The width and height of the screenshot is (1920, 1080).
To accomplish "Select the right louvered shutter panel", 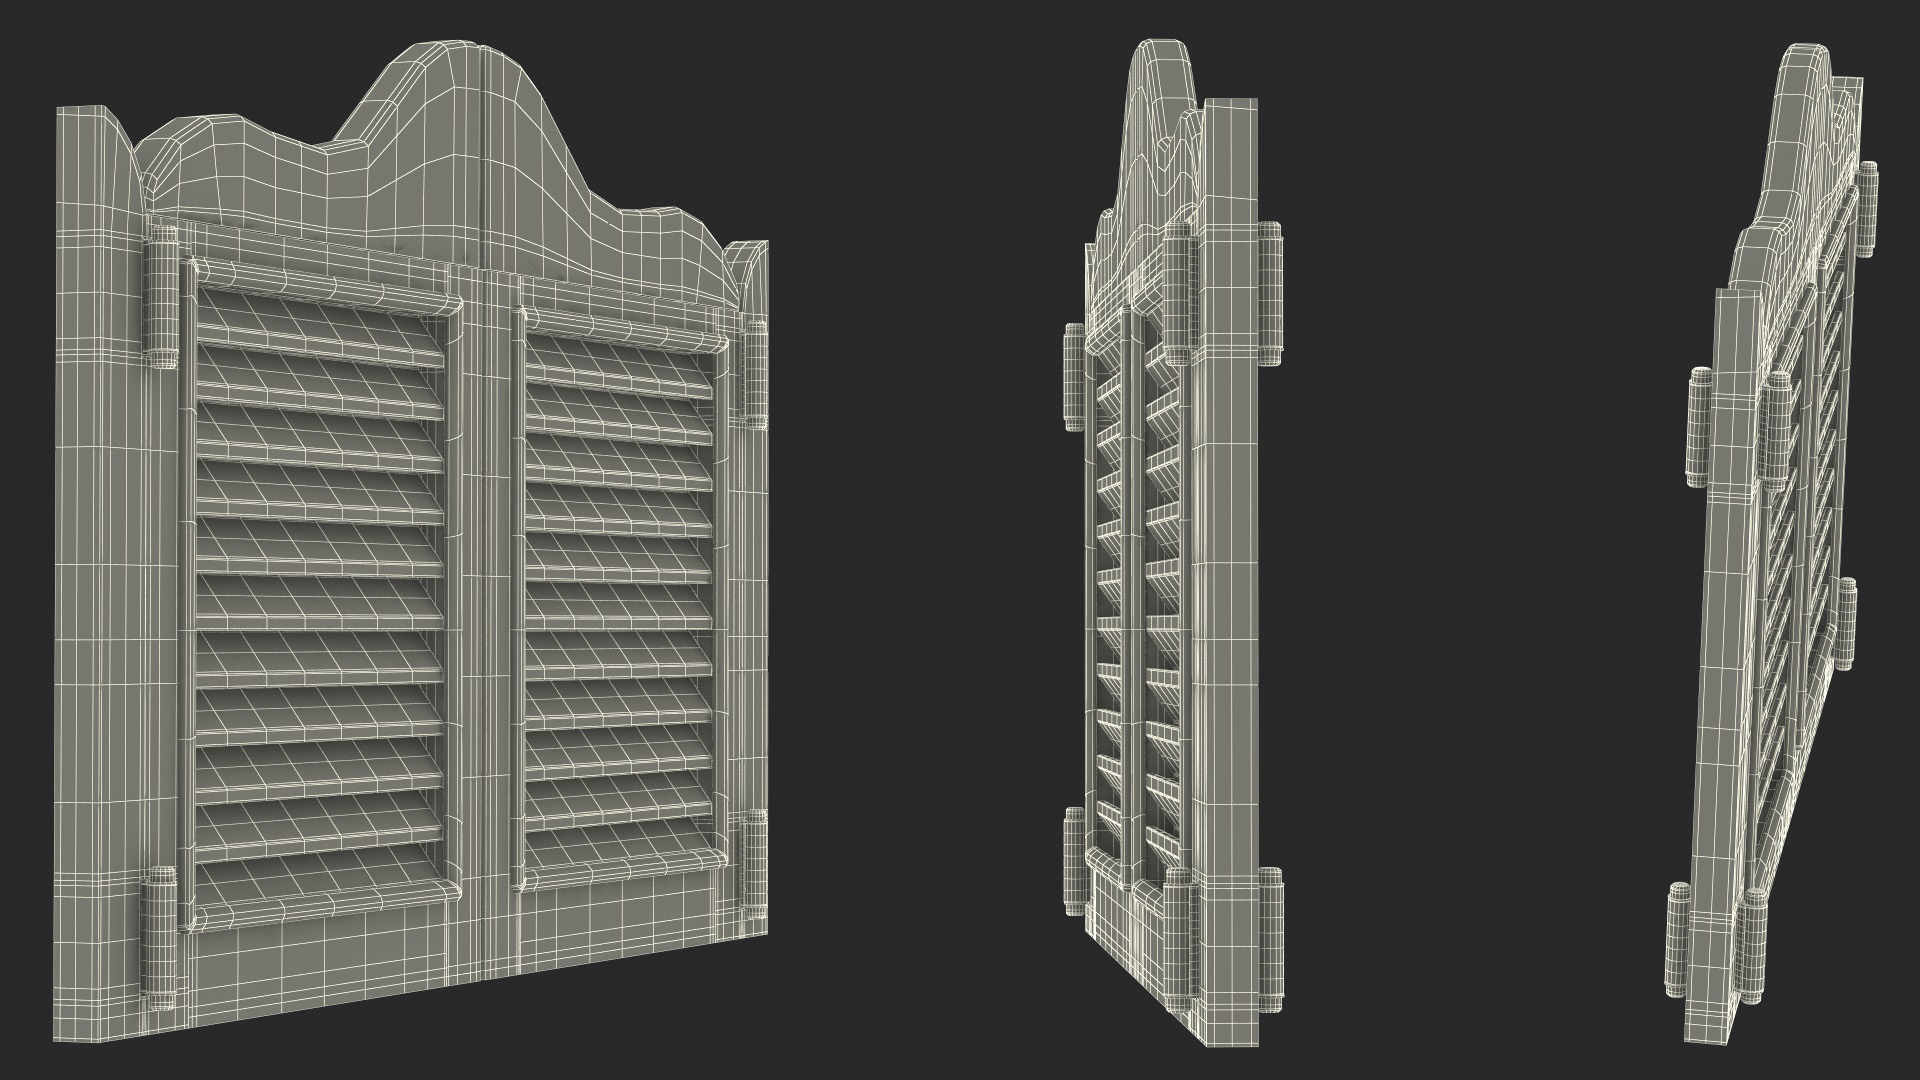I will [620, 600].
